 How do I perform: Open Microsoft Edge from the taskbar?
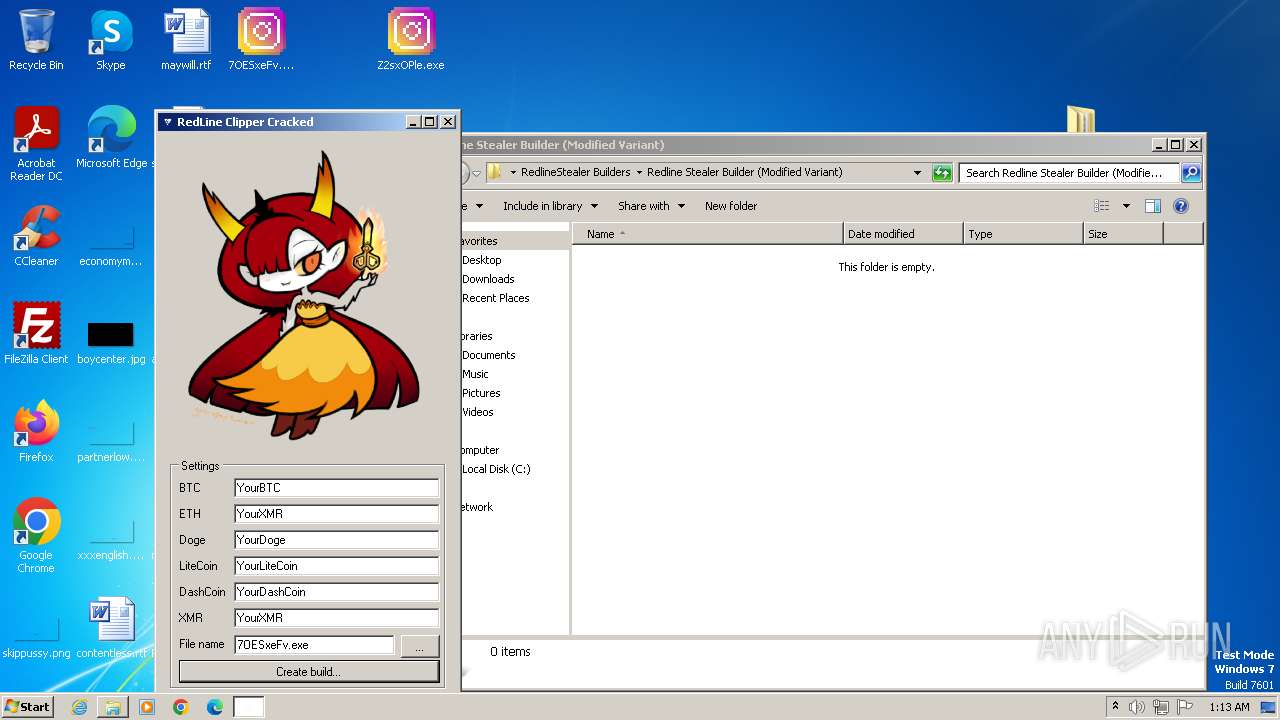click(x=215, y=707)
